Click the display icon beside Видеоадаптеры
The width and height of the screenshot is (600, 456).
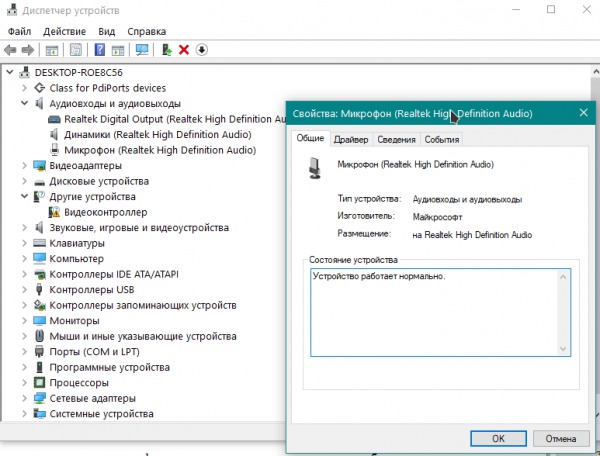click(x=39, y=165)
